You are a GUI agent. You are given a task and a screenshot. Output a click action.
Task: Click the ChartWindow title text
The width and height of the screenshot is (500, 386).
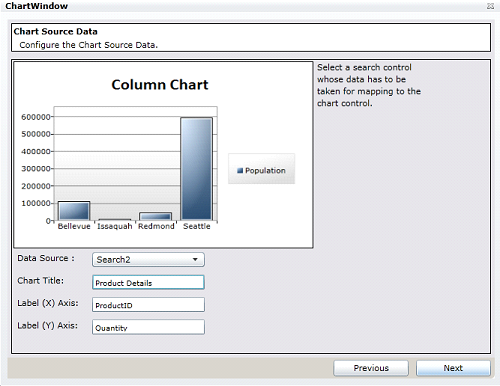[x=36, y=6]
